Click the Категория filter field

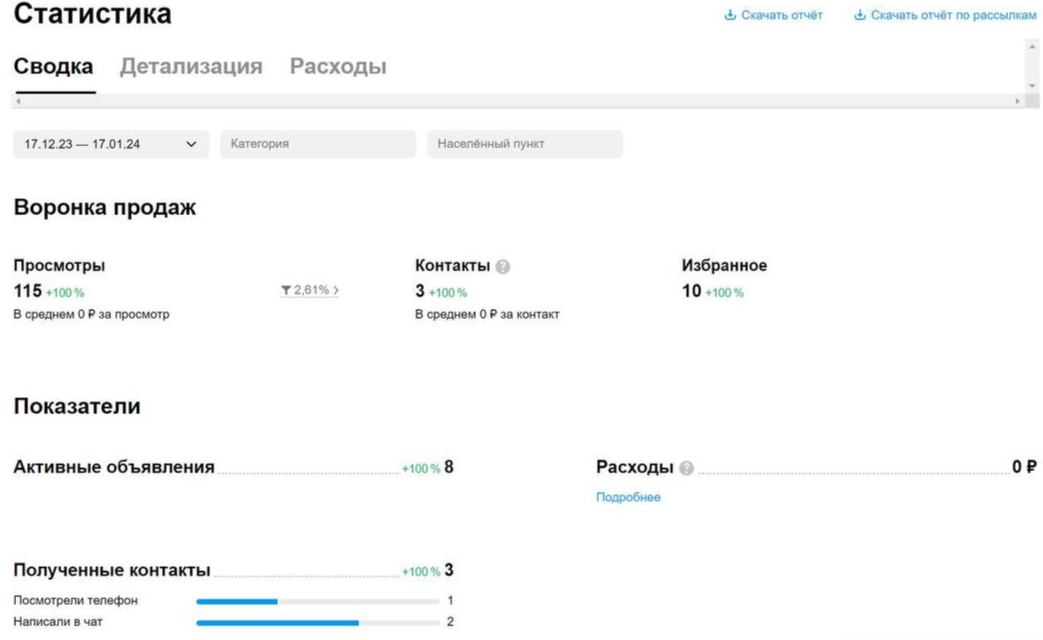coord(318,144)
